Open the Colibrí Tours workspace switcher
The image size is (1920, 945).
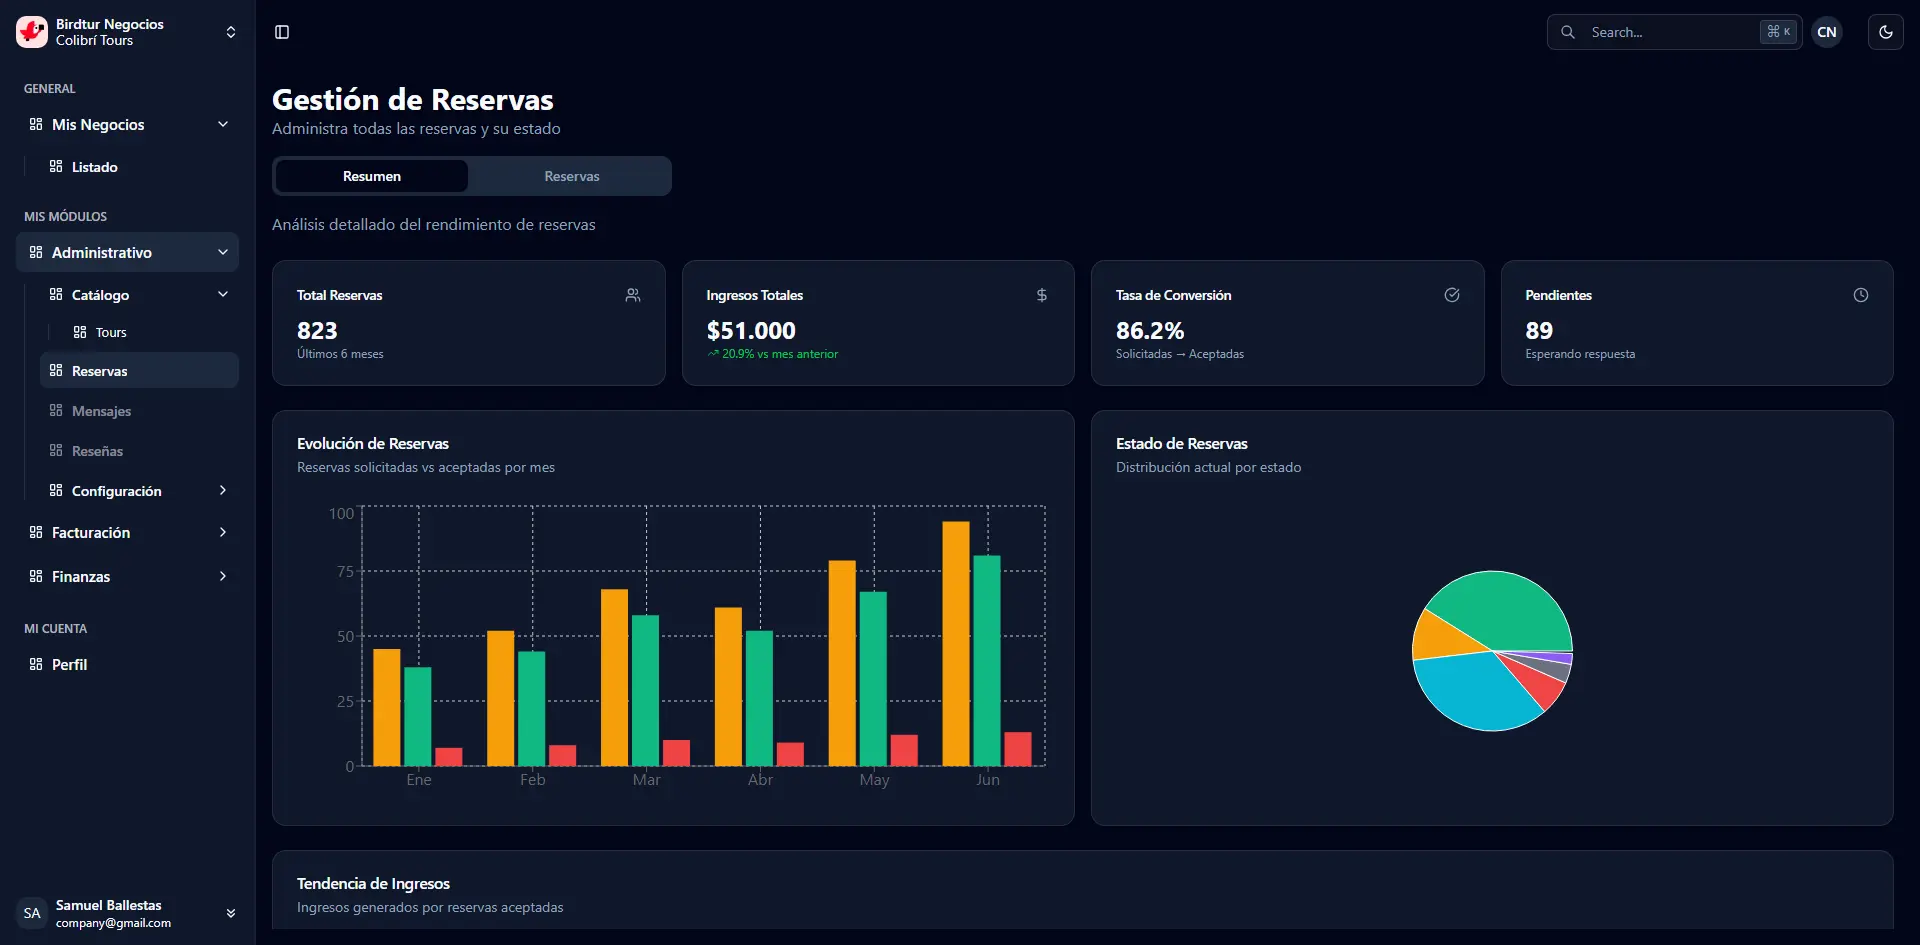[x=231, y=32]
